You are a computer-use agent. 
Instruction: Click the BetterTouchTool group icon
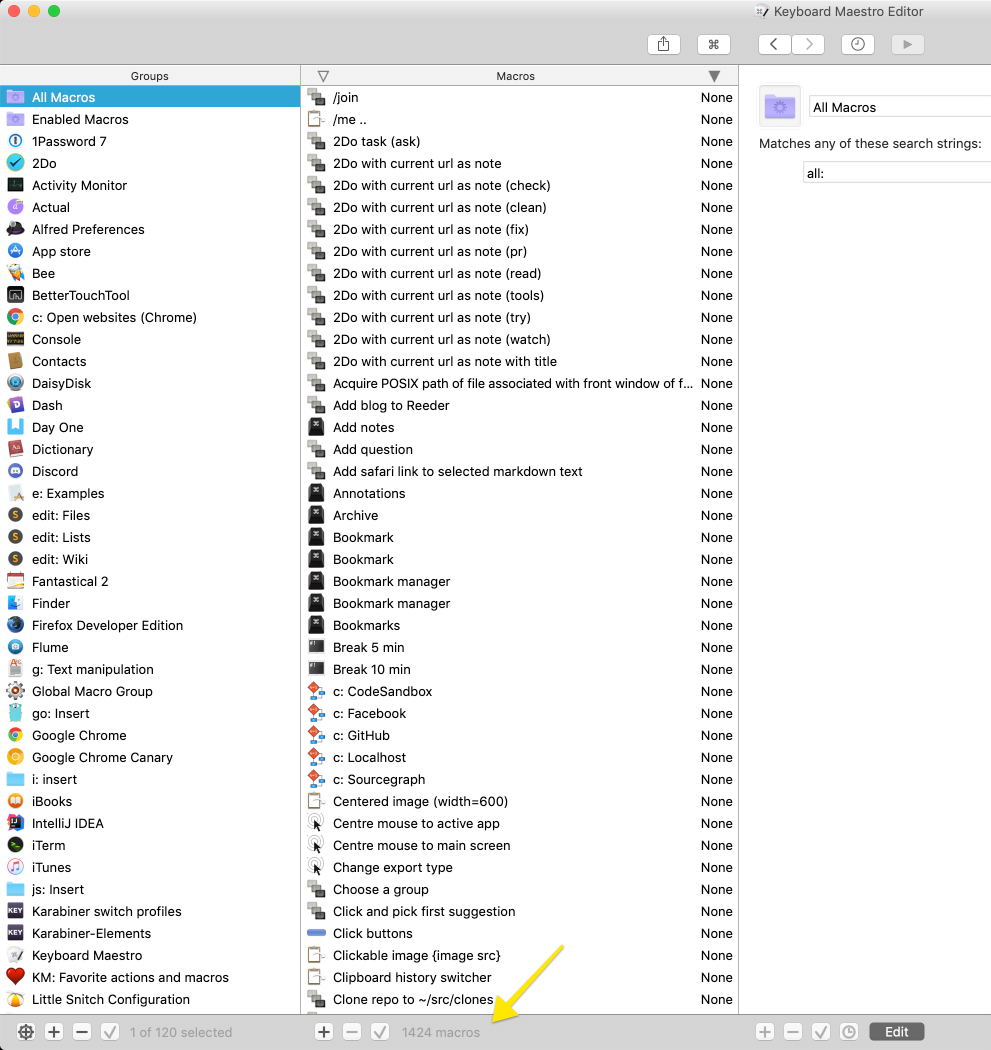coord(15,295)
